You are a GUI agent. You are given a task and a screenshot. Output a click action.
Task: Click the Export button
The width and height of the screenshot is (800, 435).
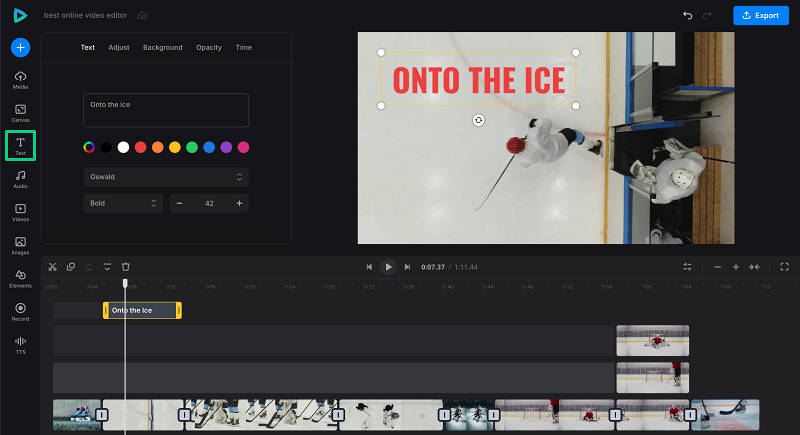click(761, 15)
